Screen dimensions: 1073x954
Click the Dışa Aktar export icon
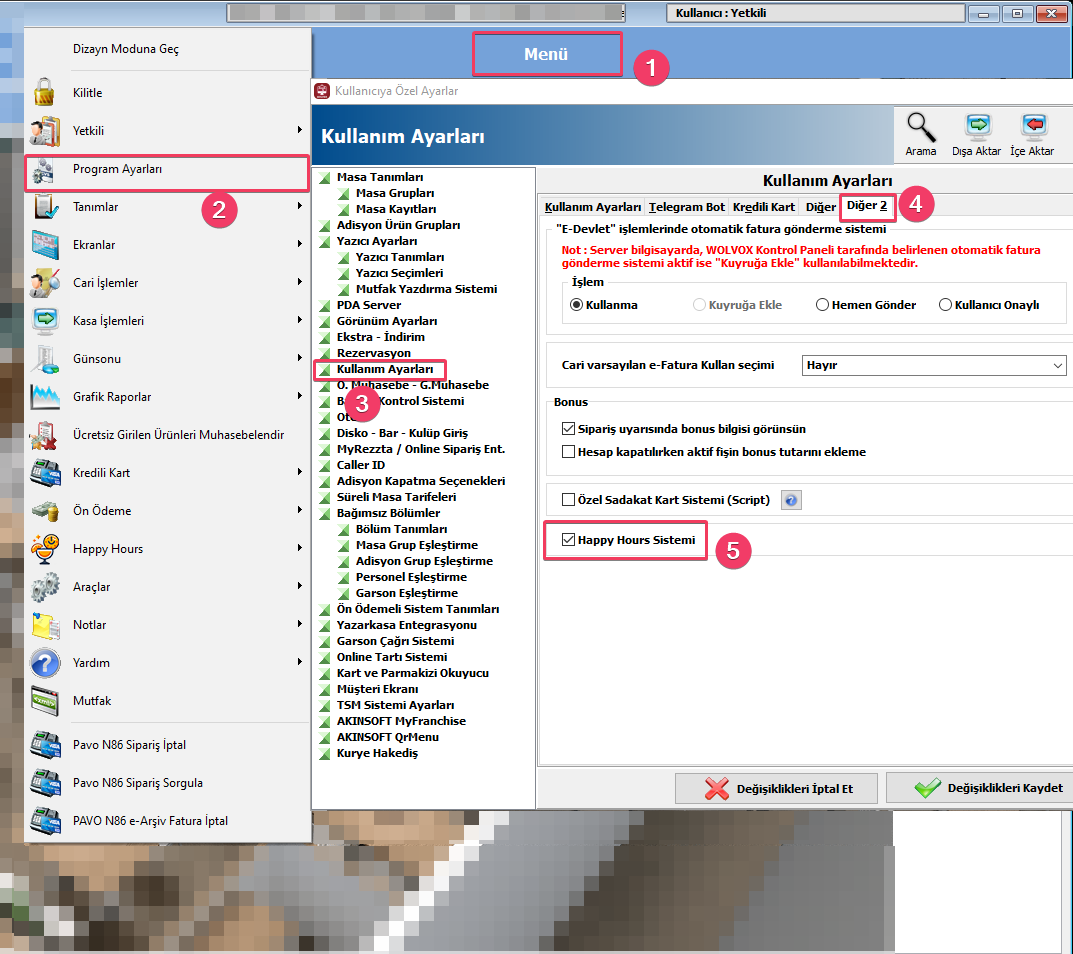point(976,127)
